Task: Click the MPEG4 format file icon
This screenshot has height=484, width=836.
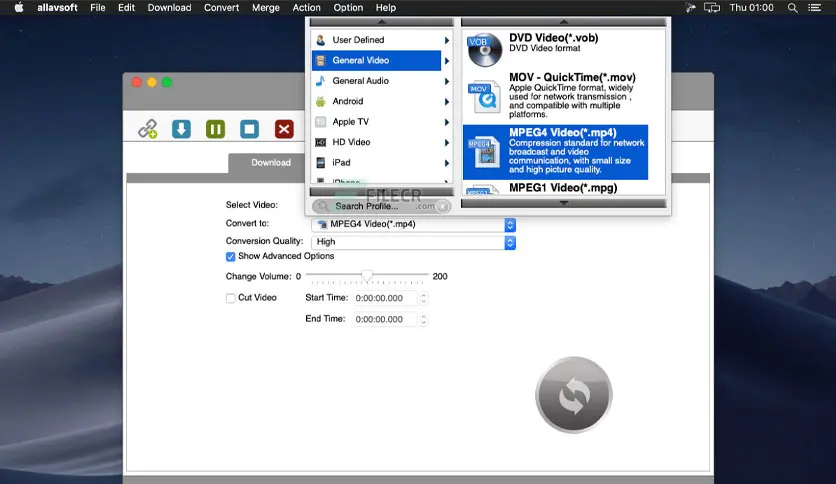Action: click(x=483, y=152)
